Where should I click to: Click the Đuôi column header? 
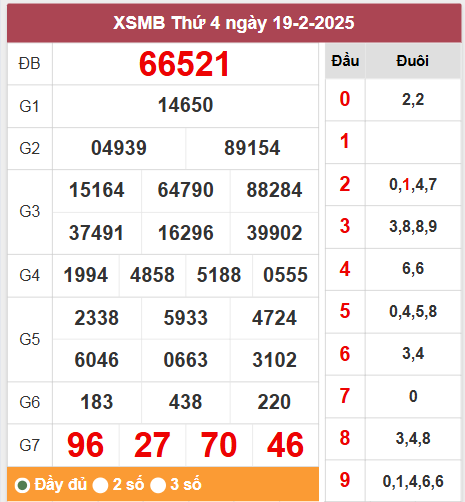413,61
